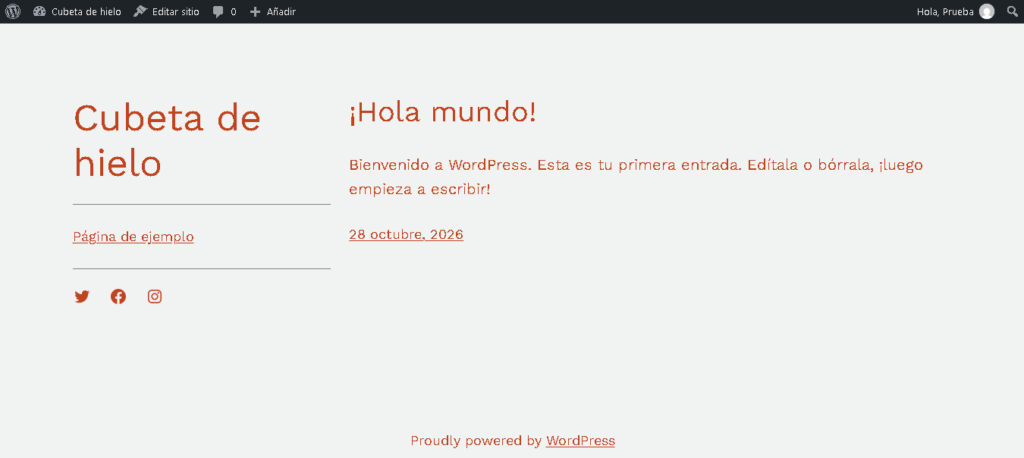Visit the Twitter social icon
The width and height of the screenshot is (1024, 458).
pyautogui.click(x=82, y=297)
